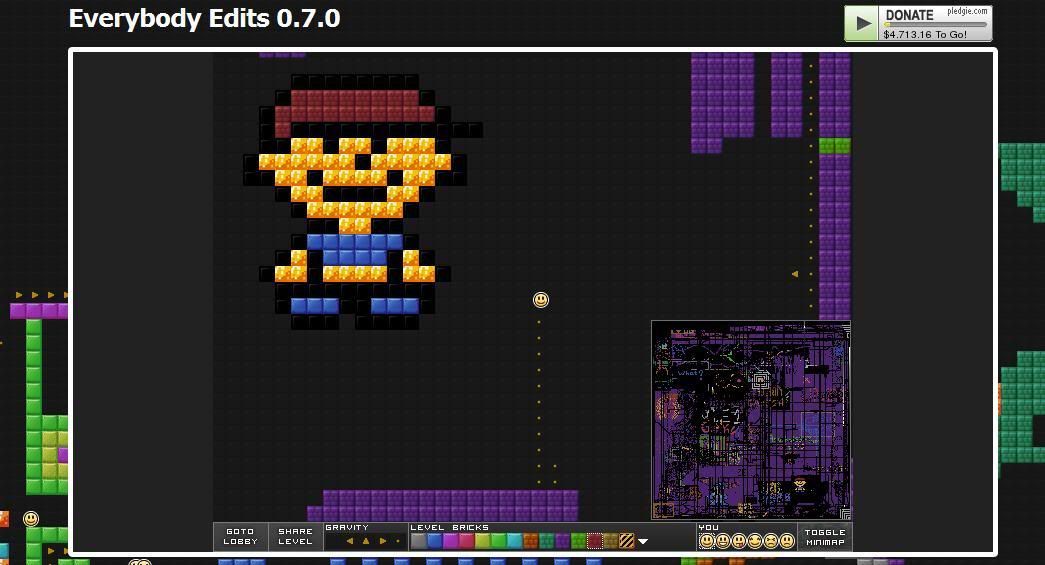Screen dimensions: 1045x565
Task: Click the Donate play arrow icon
Action: (862, 23)
